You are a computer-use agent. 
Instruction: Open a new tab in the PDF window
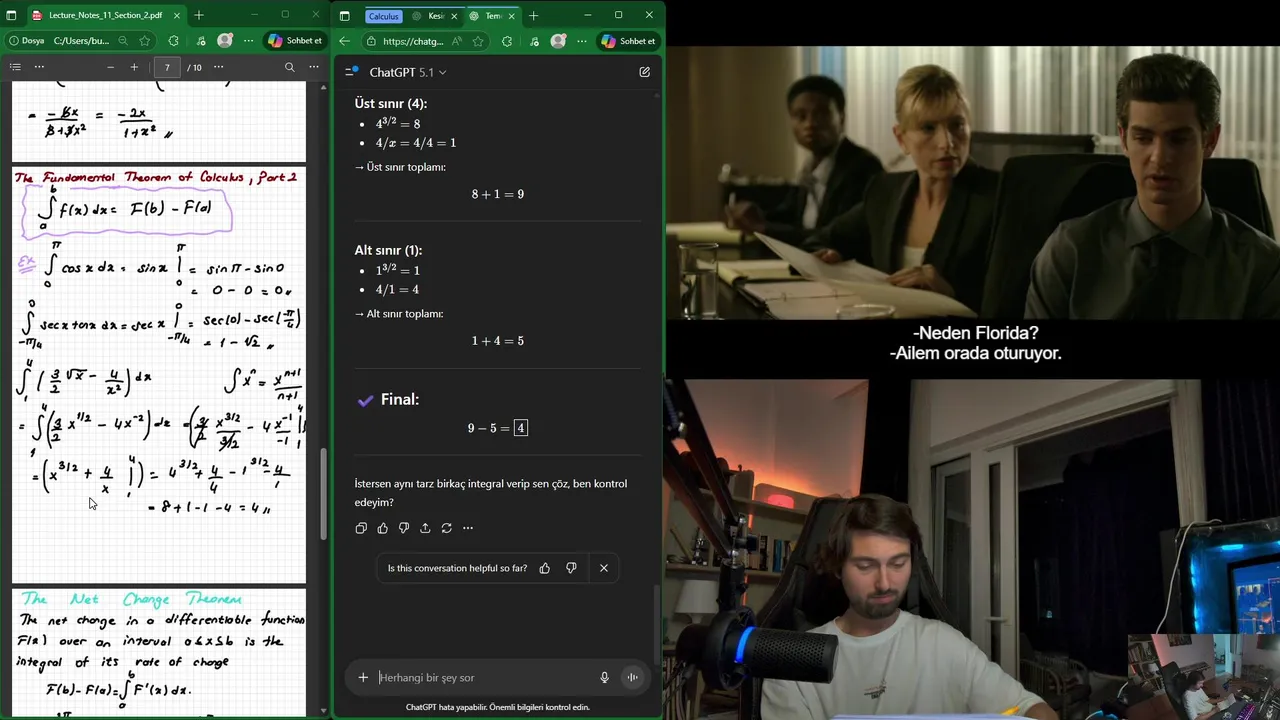coord(199,15)
